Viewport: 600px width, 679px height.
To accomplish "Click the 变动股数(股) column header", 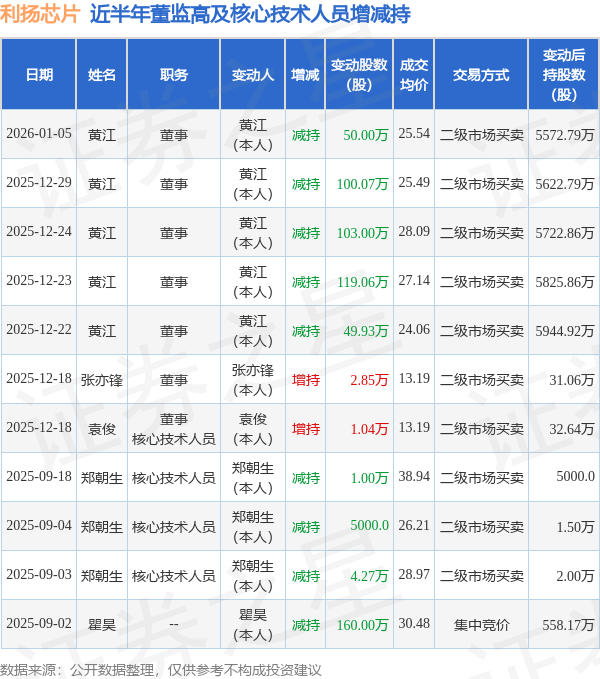I will pos(359,74).
